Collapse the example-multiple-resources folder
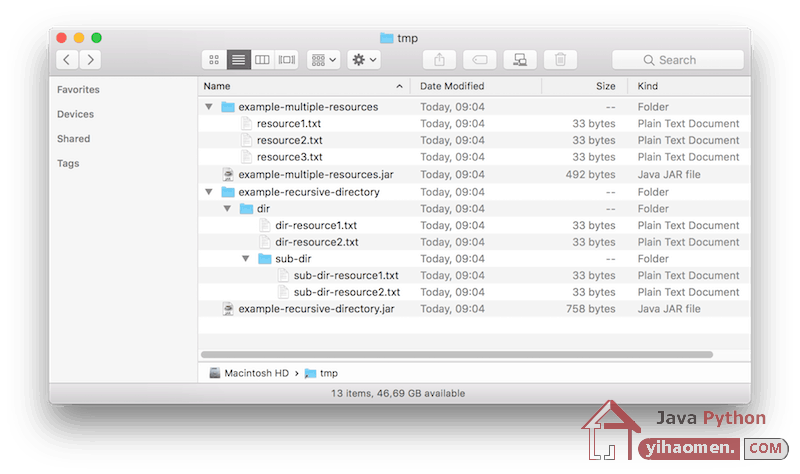Viewport: 800px width, 474px height. click(x=209, y=107)
